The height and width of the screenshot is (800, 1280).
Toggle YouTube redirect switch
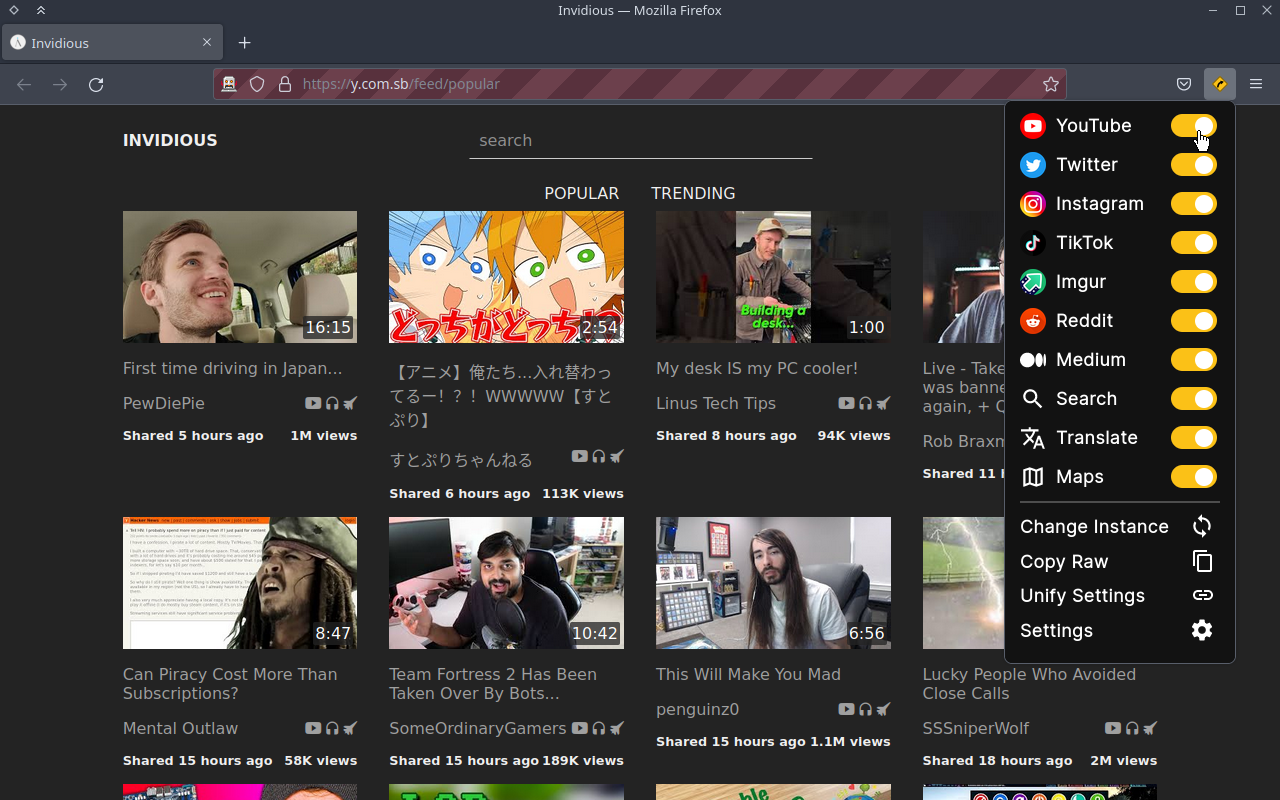point(1194,126)
